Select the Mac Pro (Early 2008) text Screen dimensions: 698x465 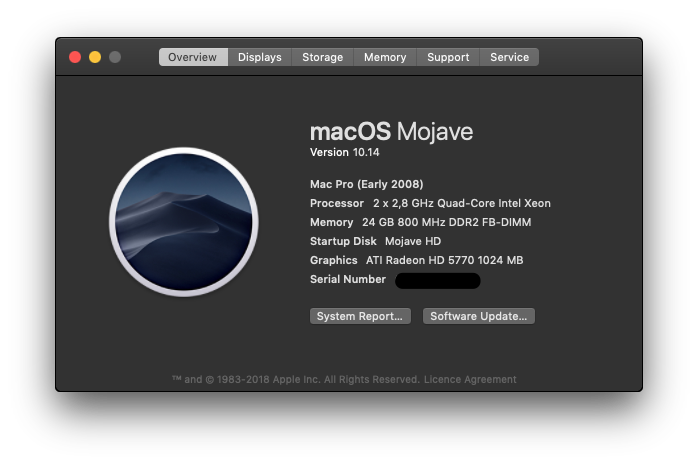[x=366, y=184]
